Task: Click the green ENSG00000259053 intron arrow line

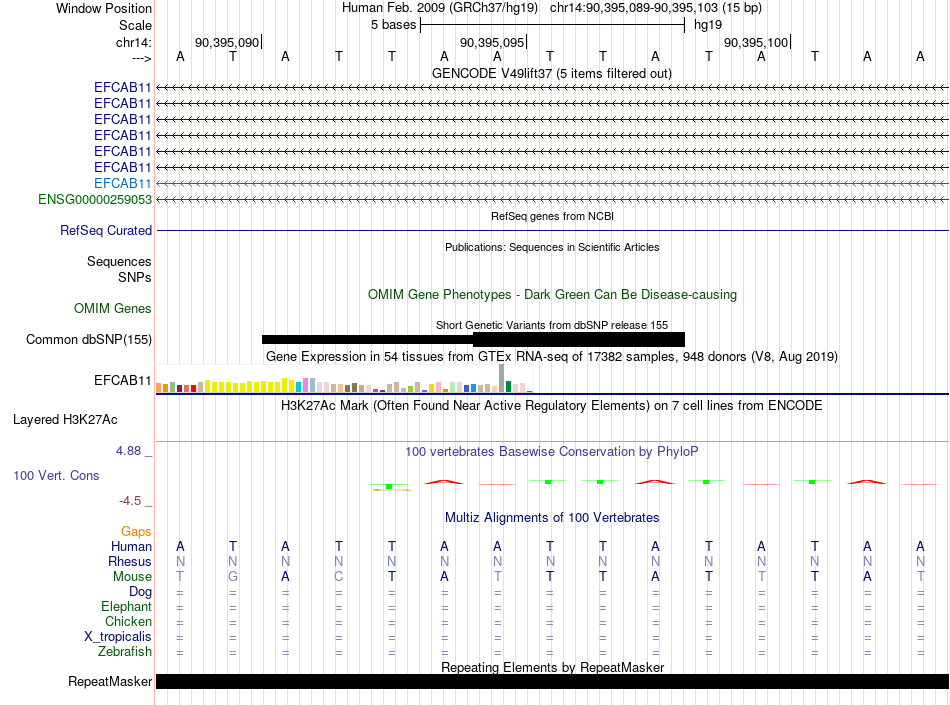Action: click(x=553, y=199)
